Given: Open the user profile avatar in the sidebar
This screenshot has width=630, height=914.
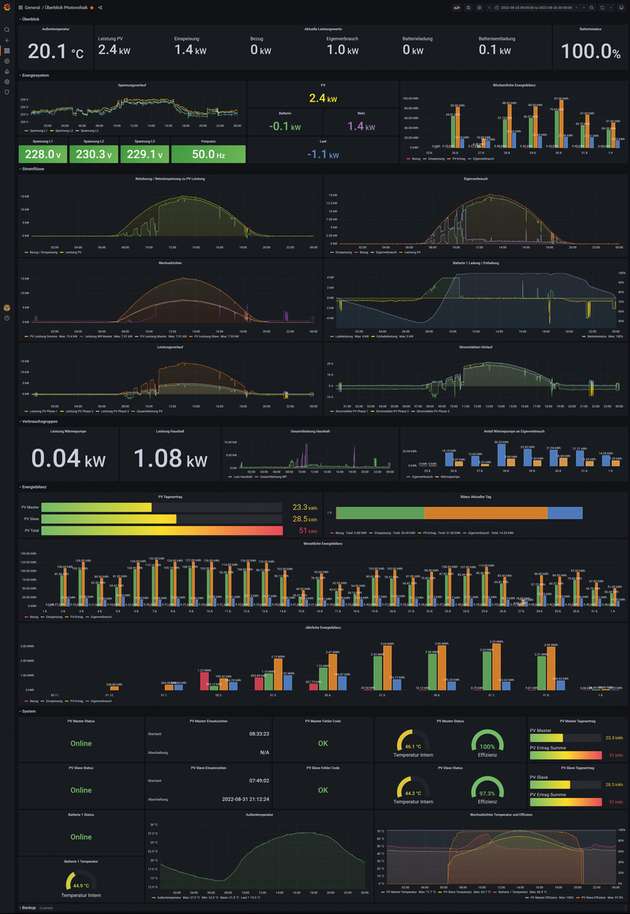Looking at the screenshot, I should pos(7,307).
